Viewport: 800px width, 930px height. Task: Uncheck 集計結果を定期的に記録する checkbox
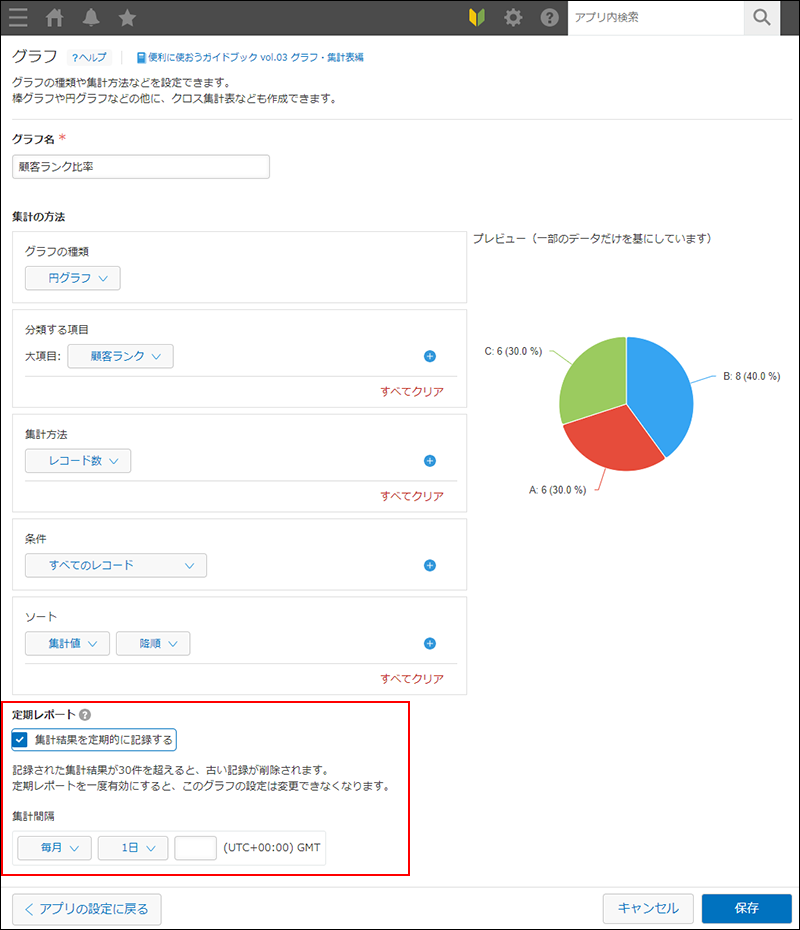(20, 740)
